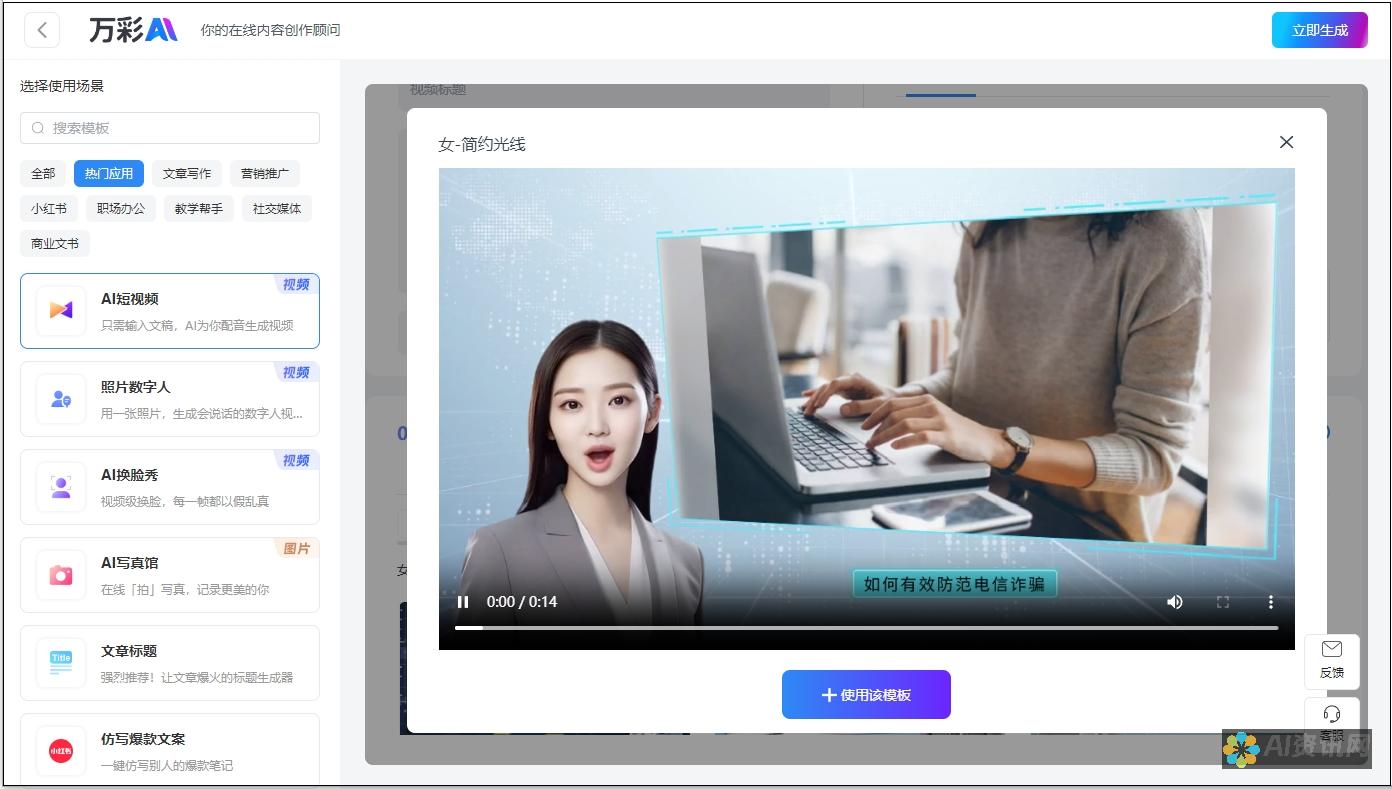Open the 仿写爆款文案 title text
This screenshot has width=1392, height=789.
143,739
